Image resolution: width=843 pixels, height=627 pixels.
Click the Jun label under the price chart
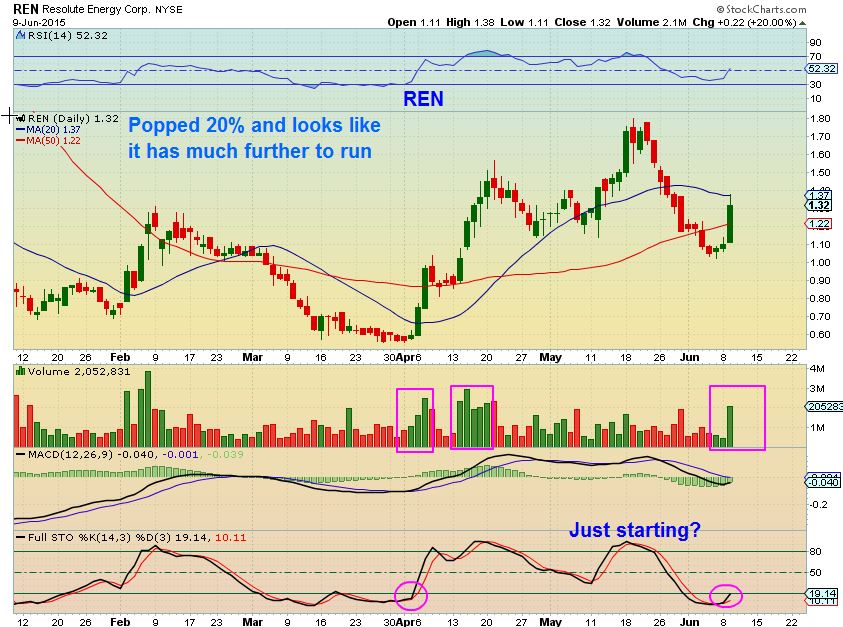pyautogui.click(x=690, y=358)
